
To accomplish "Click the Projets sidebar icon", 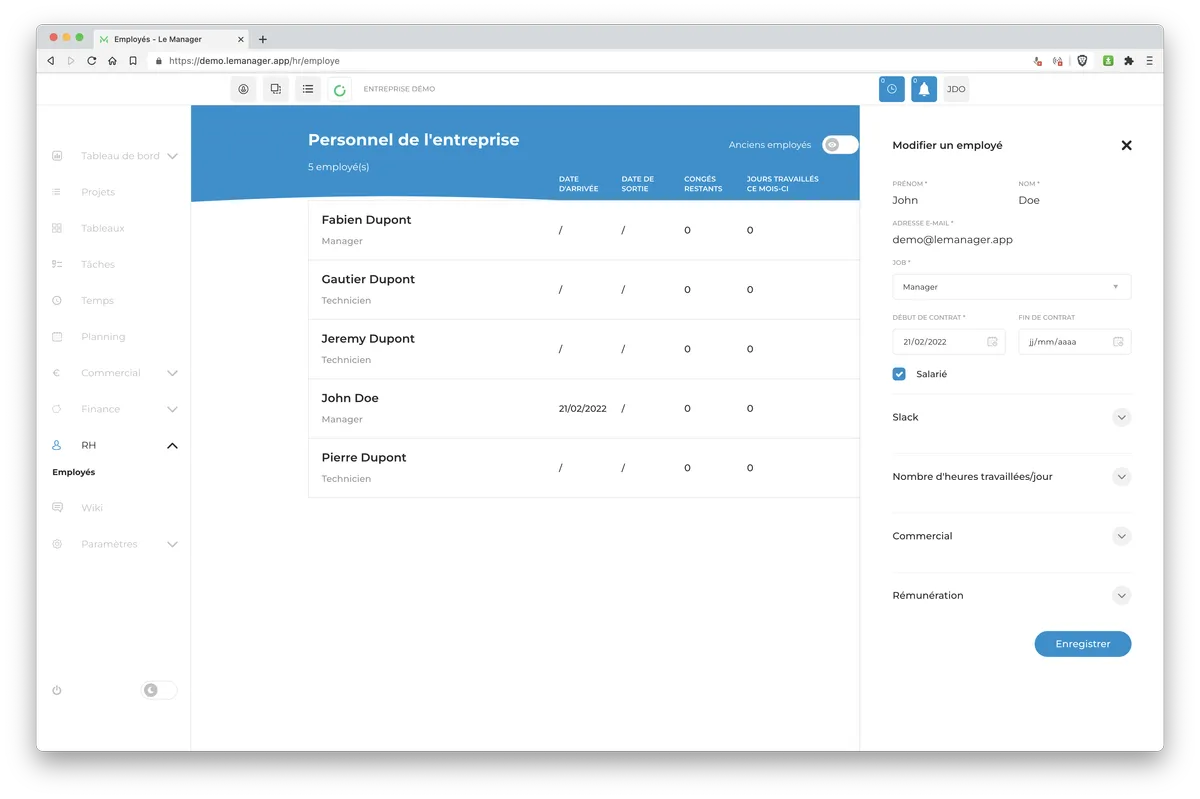I will click(x=57, y=192).
